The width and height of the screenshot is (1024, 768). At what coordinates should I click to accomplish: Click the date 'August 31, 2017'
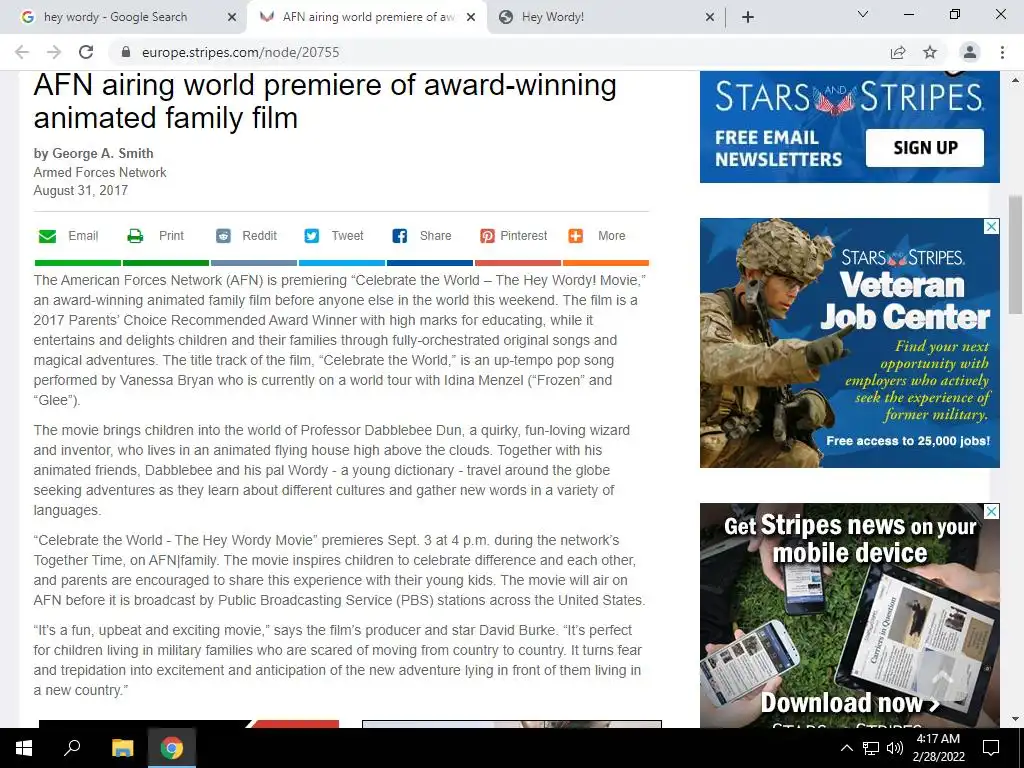80,191
